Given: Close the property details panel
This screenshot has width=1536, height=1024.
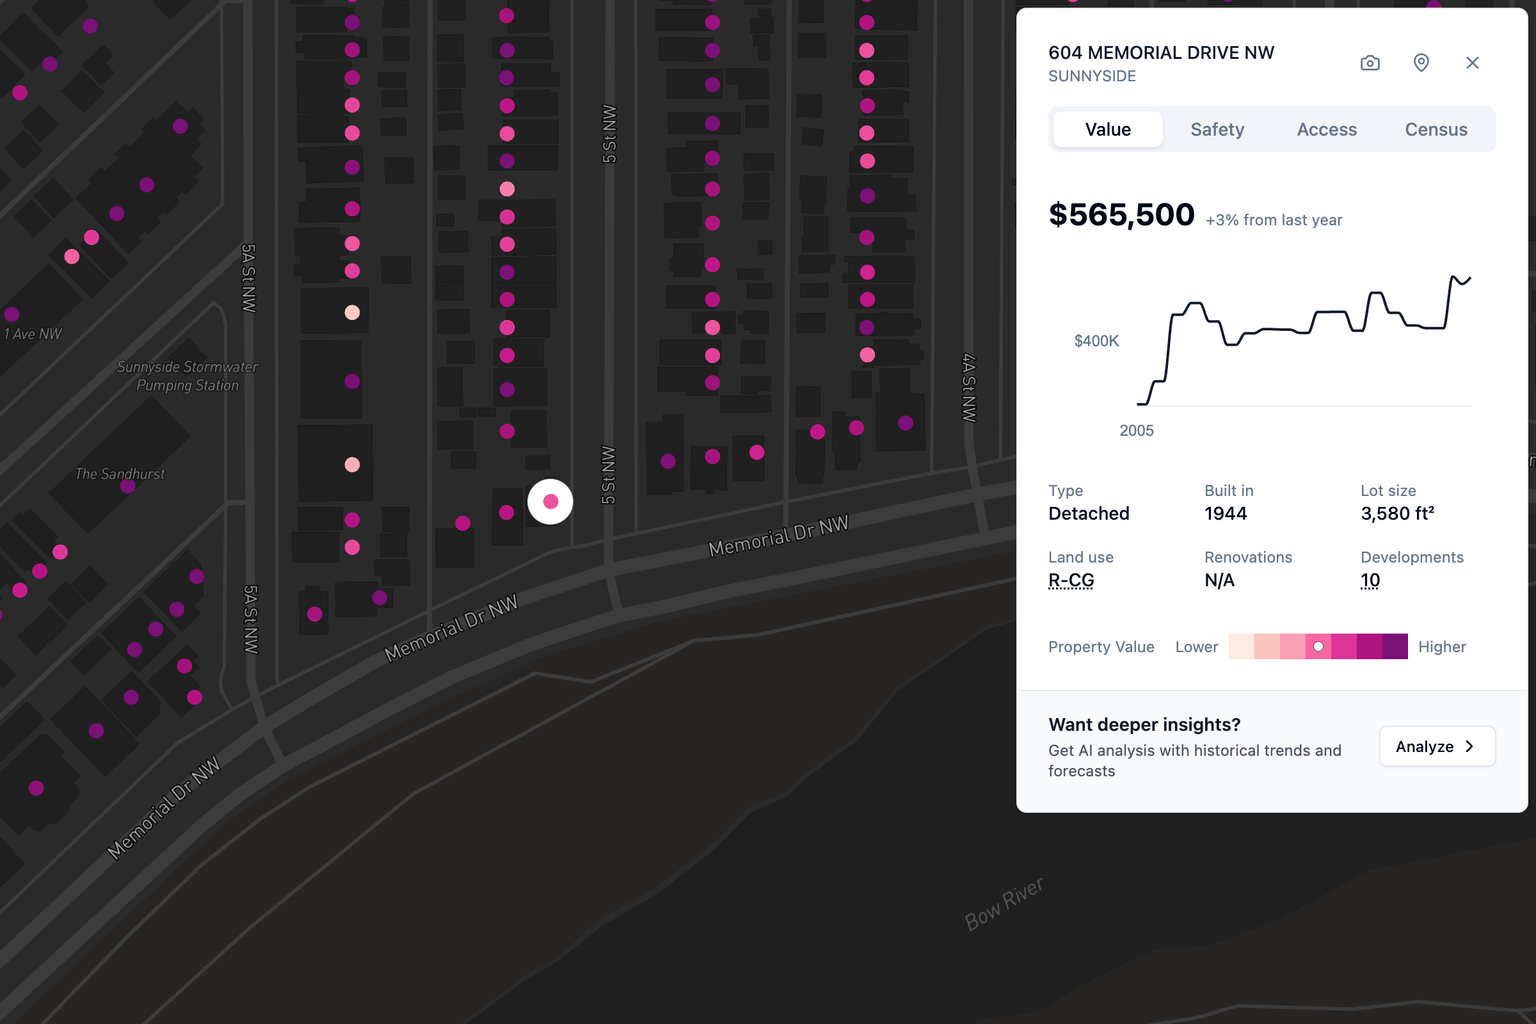Looking at the screenshot, I should click(x=1472, y=63).
